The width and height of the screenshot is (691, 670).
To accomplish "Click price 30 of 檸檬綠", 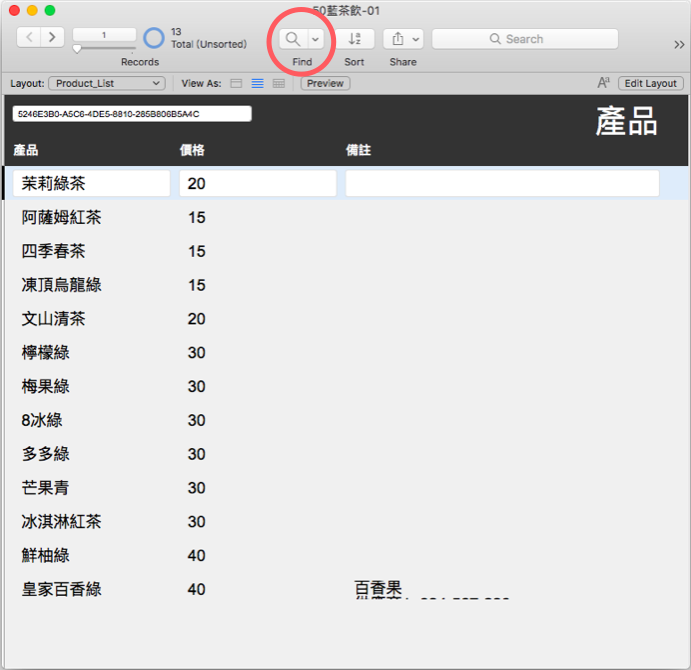I will tap(197, 353).
